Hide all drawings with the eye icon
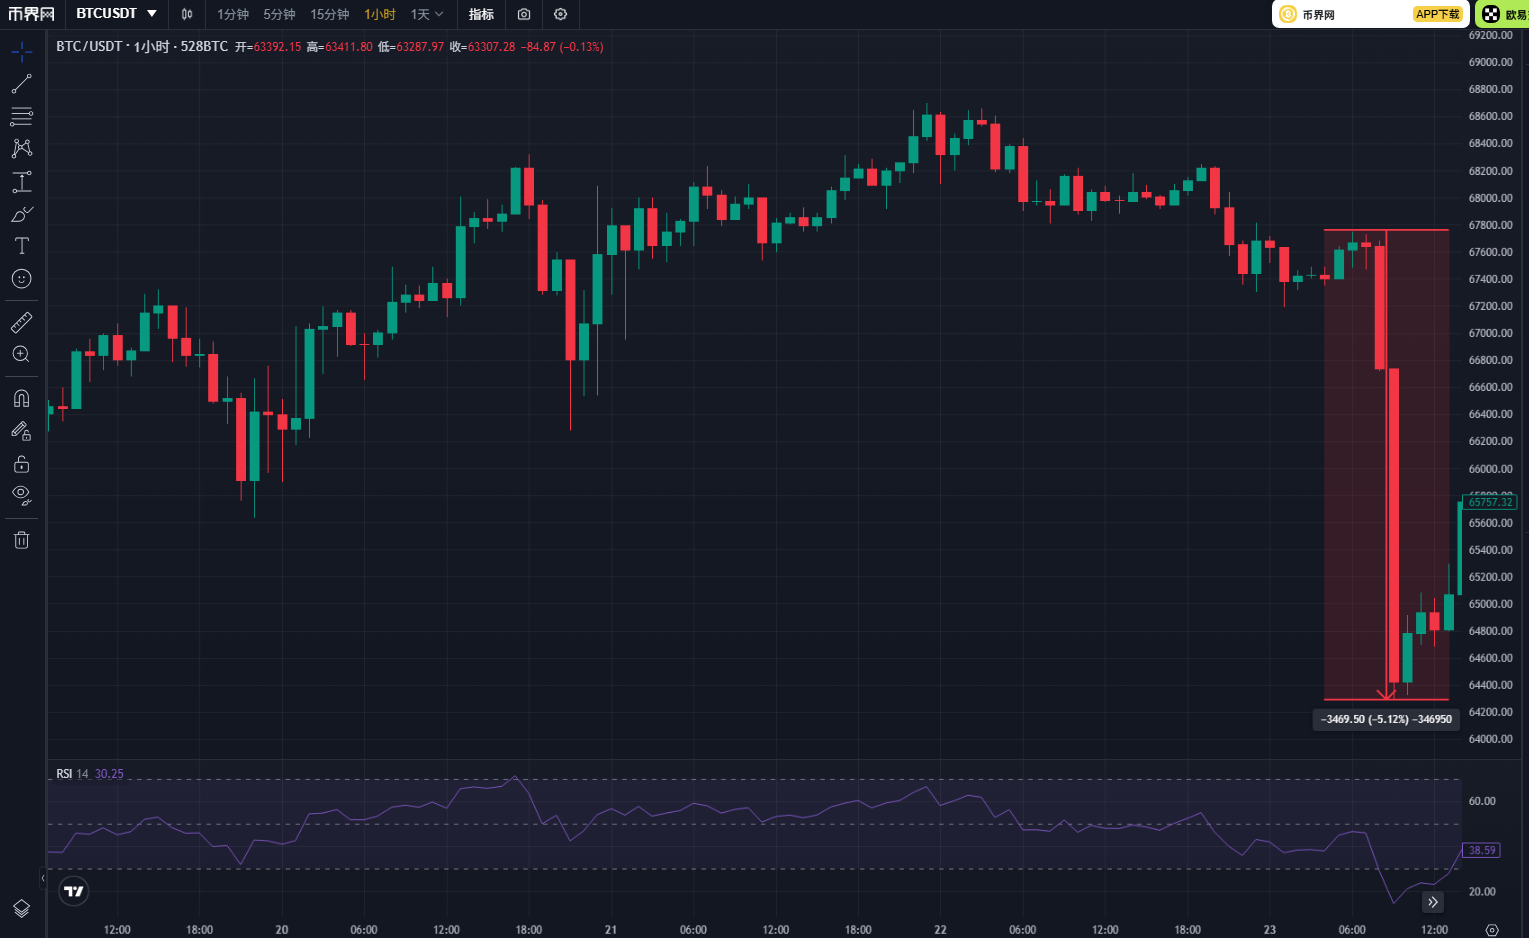The height and width of the screenshot is (938, 1529). coord(22,495)
